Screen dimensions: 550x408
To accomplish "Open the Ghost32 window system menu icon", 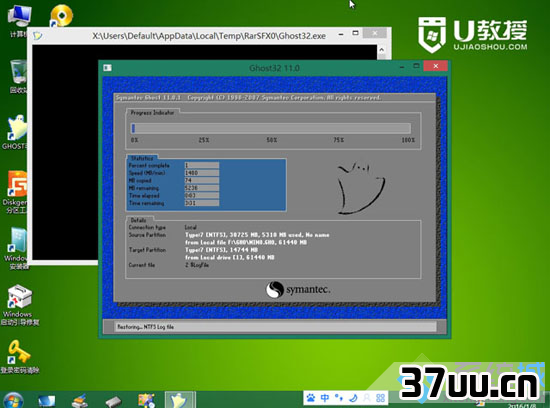I will (108, 67).
